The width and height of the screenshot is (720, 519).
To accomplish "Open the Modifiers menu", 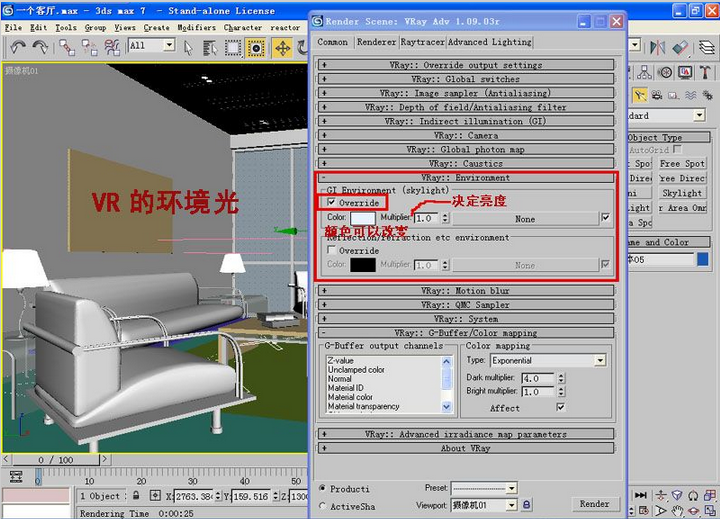I will pos(197,28).
